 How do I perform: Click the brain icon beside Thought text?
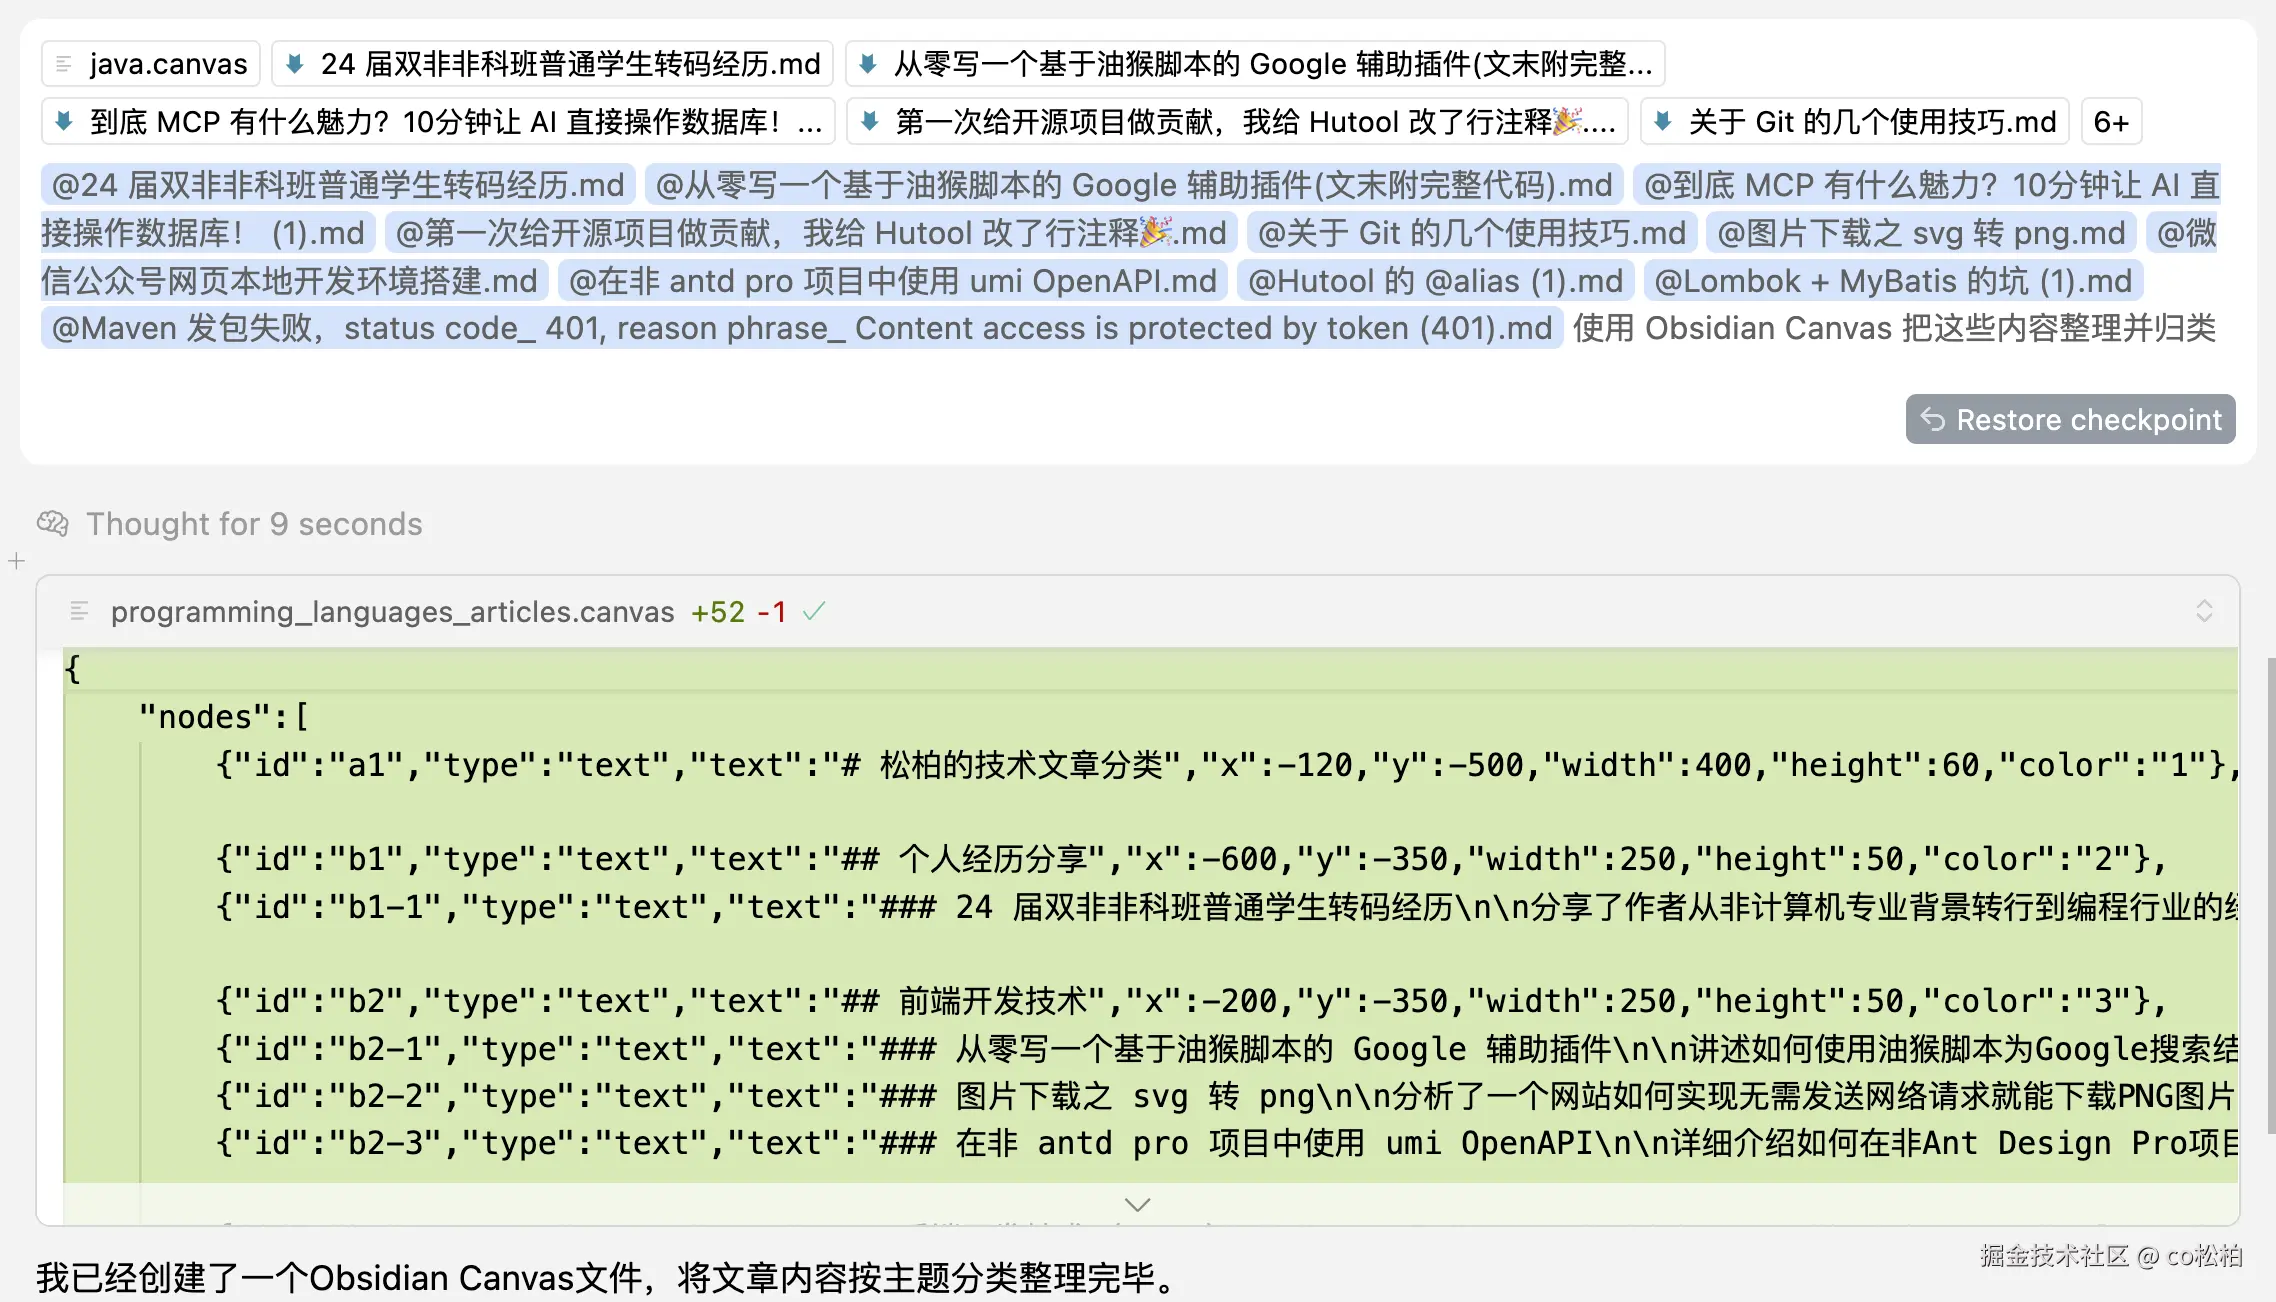point(53,524)
